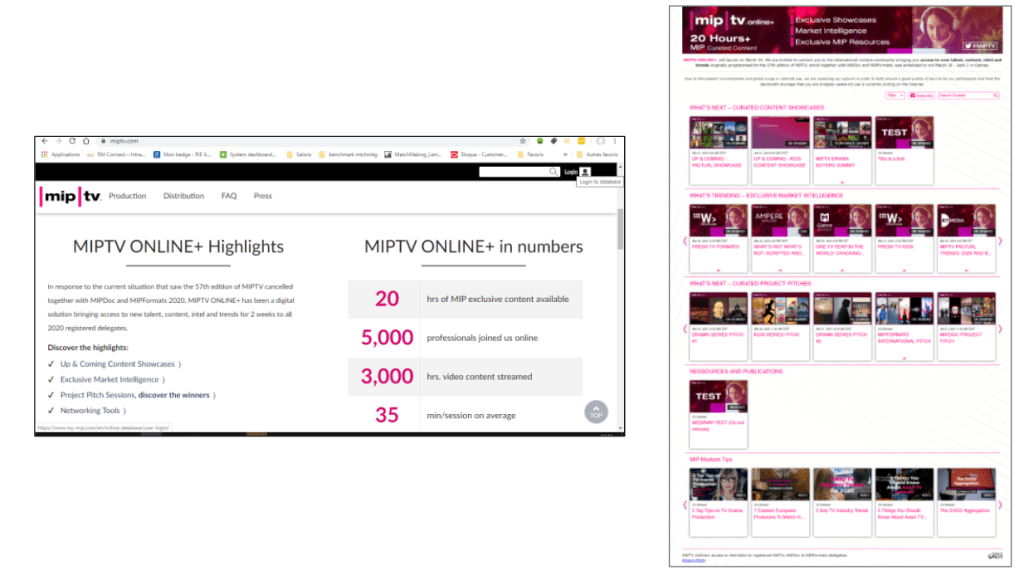Click the search magnifier in the black header
Image resolution: width=1024 pixels, height=575 pixels.
(x=553, y=172)
